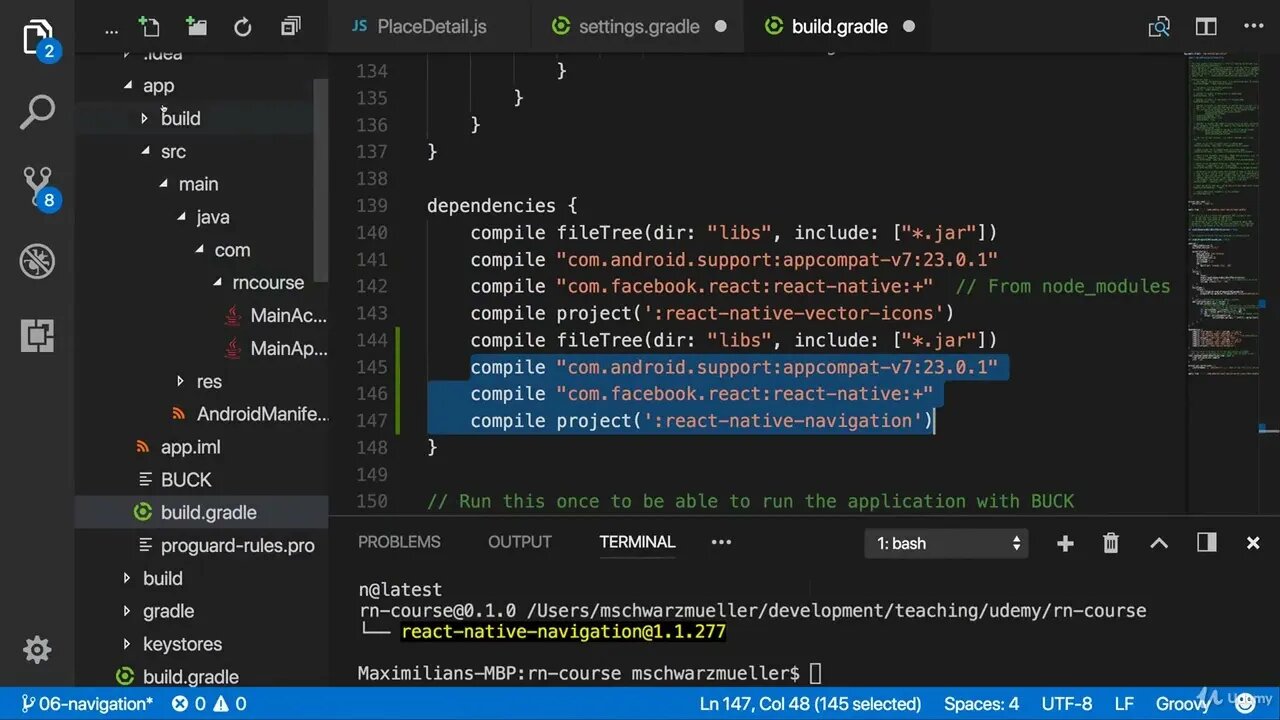Switch to settings.gradle tab
The height and width of the screenshot is (720, 1280).
click(x=639, y=27)
